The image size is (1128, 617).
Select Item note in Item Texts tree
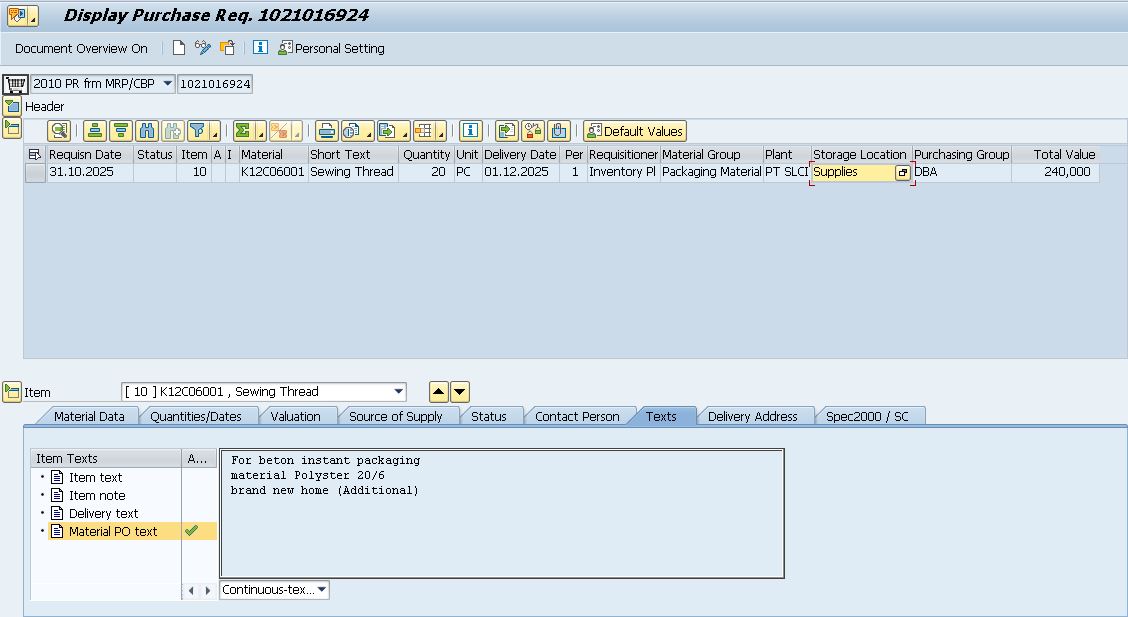[97, 495]
